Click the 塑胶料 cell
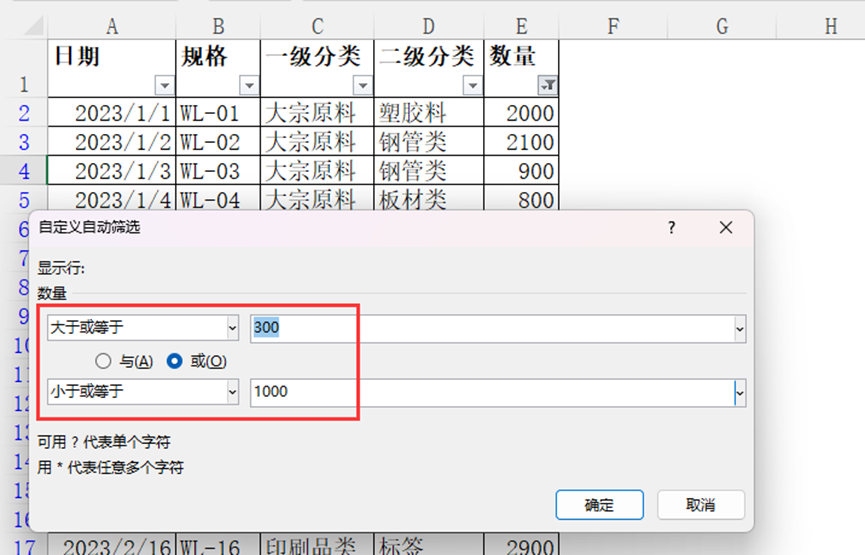Image resolution: width=865 pixels, height=555 pixels. 429,113
